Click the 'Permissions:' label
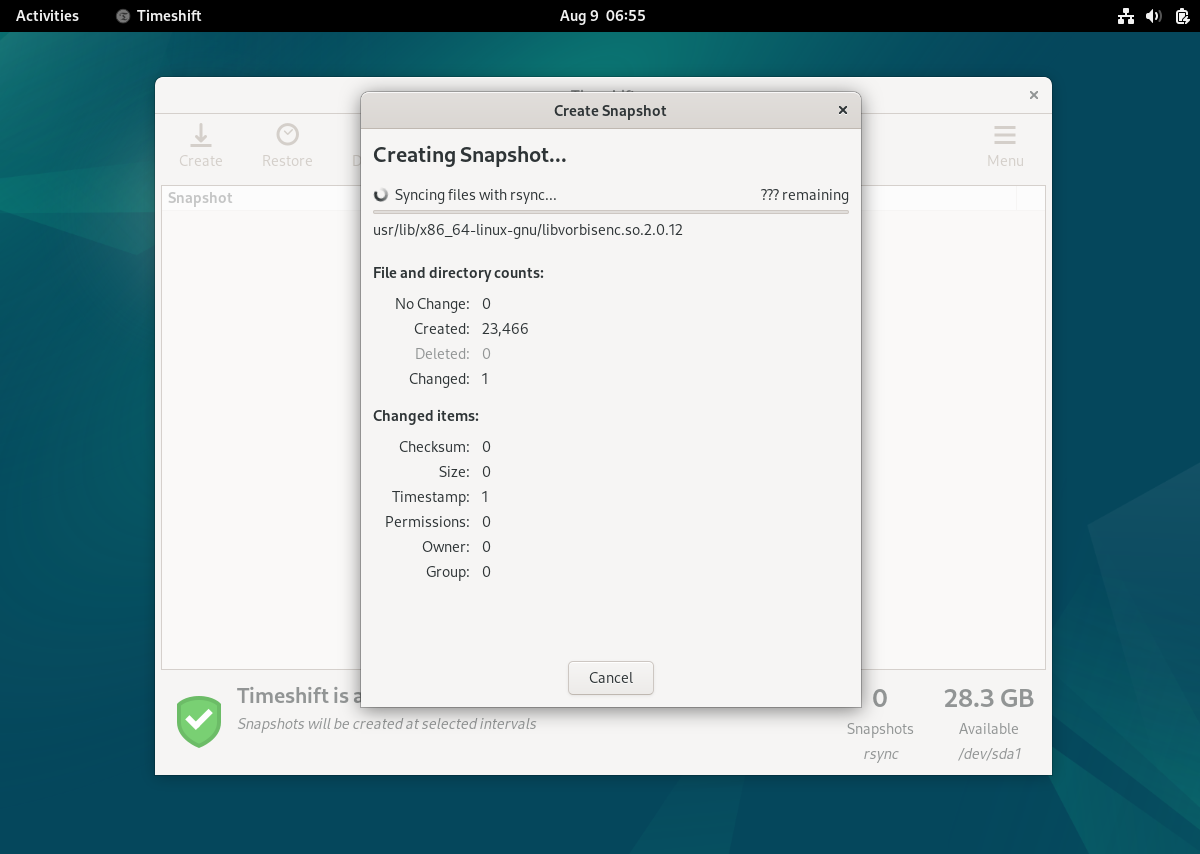The height and width of the screenshot is (854, 1200). tap(427, 522)
